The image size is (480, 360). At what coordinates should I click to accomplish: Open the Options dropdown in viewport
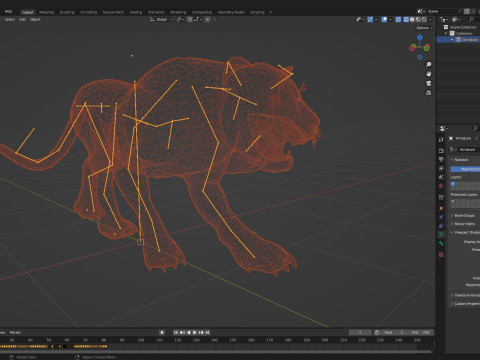(424, 28)
